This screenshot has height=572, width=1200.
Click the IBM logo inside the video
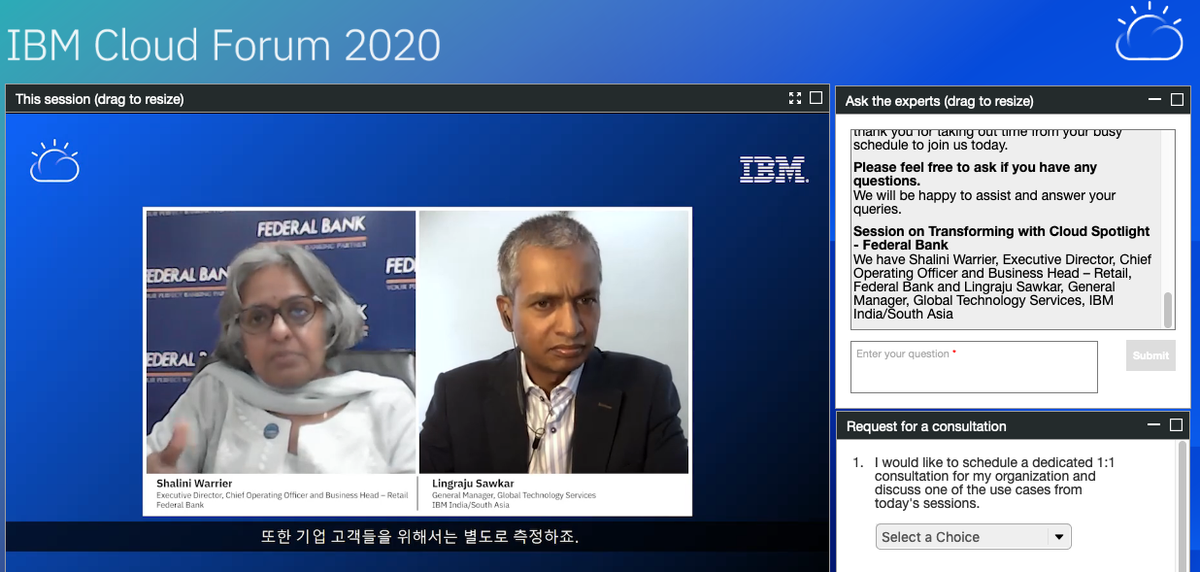click(774, 169)
